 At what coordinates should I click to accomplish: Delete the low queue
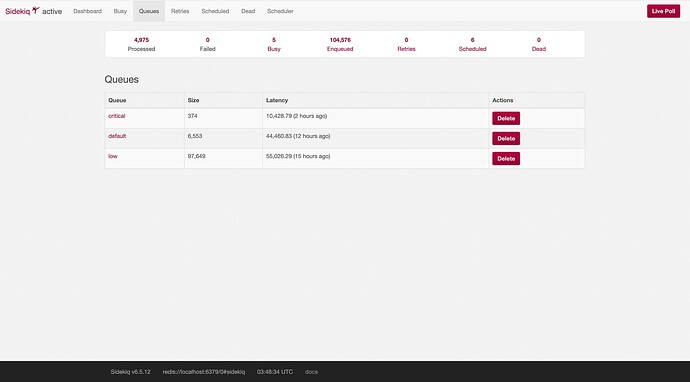click(506, 159)
